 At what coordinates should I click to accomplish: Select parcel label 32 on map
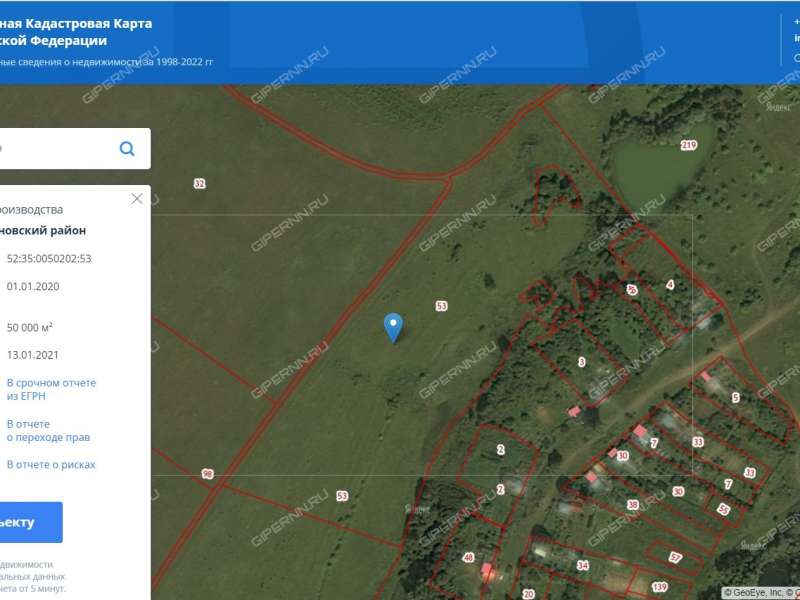tap(199, 183)
